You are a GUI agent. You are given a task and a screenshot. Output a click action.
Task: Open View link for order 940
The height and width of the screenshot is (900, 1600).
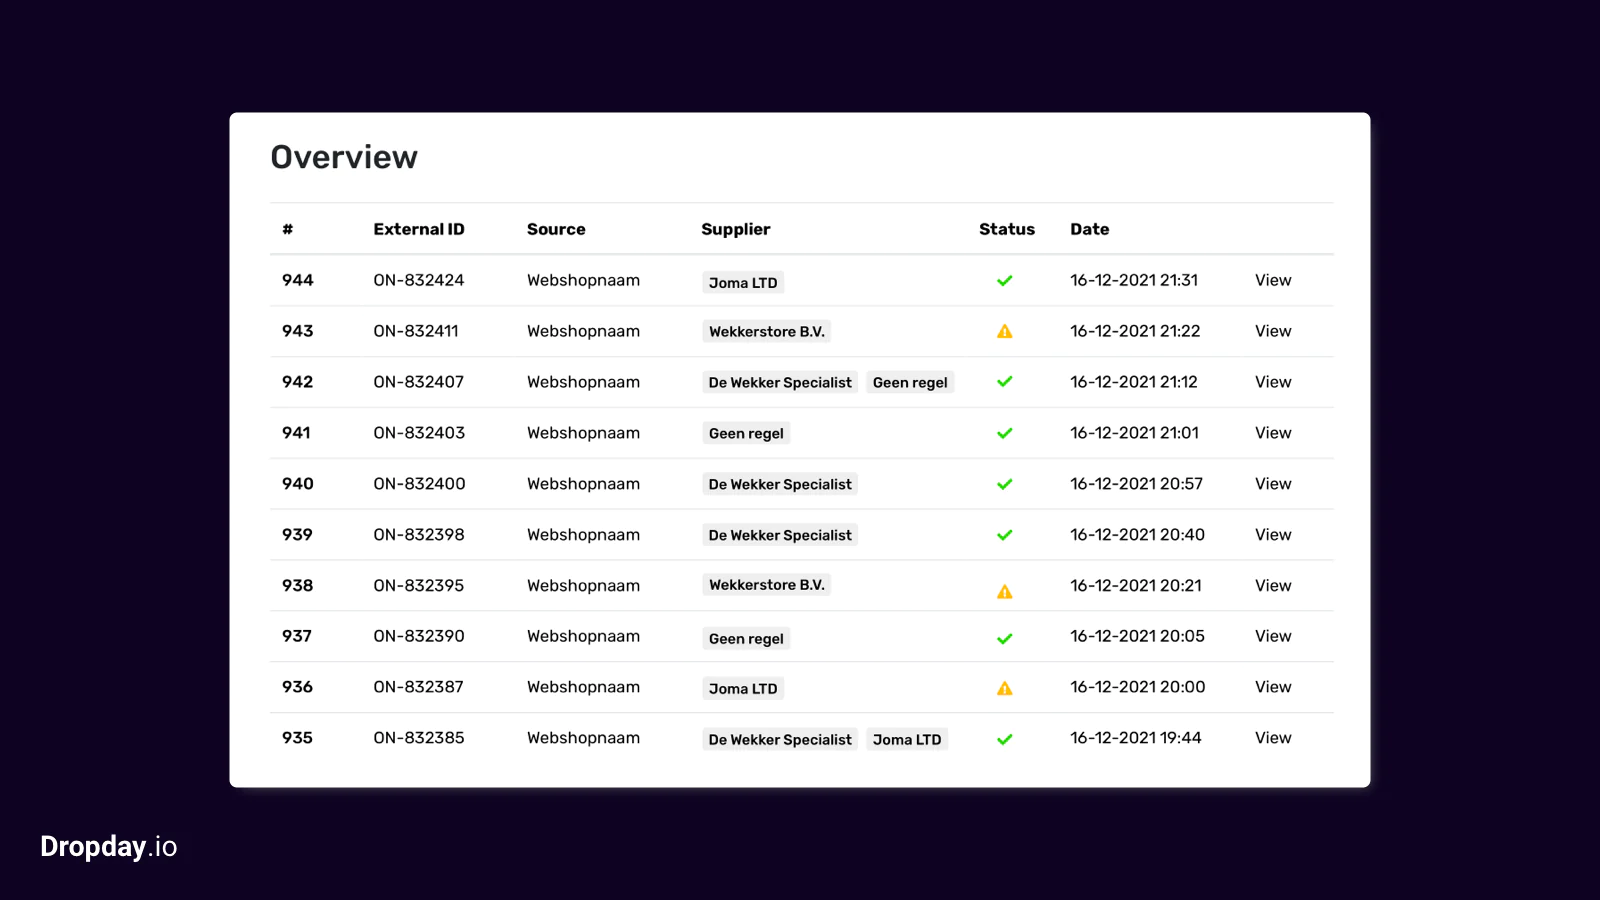click(1273, 484)
